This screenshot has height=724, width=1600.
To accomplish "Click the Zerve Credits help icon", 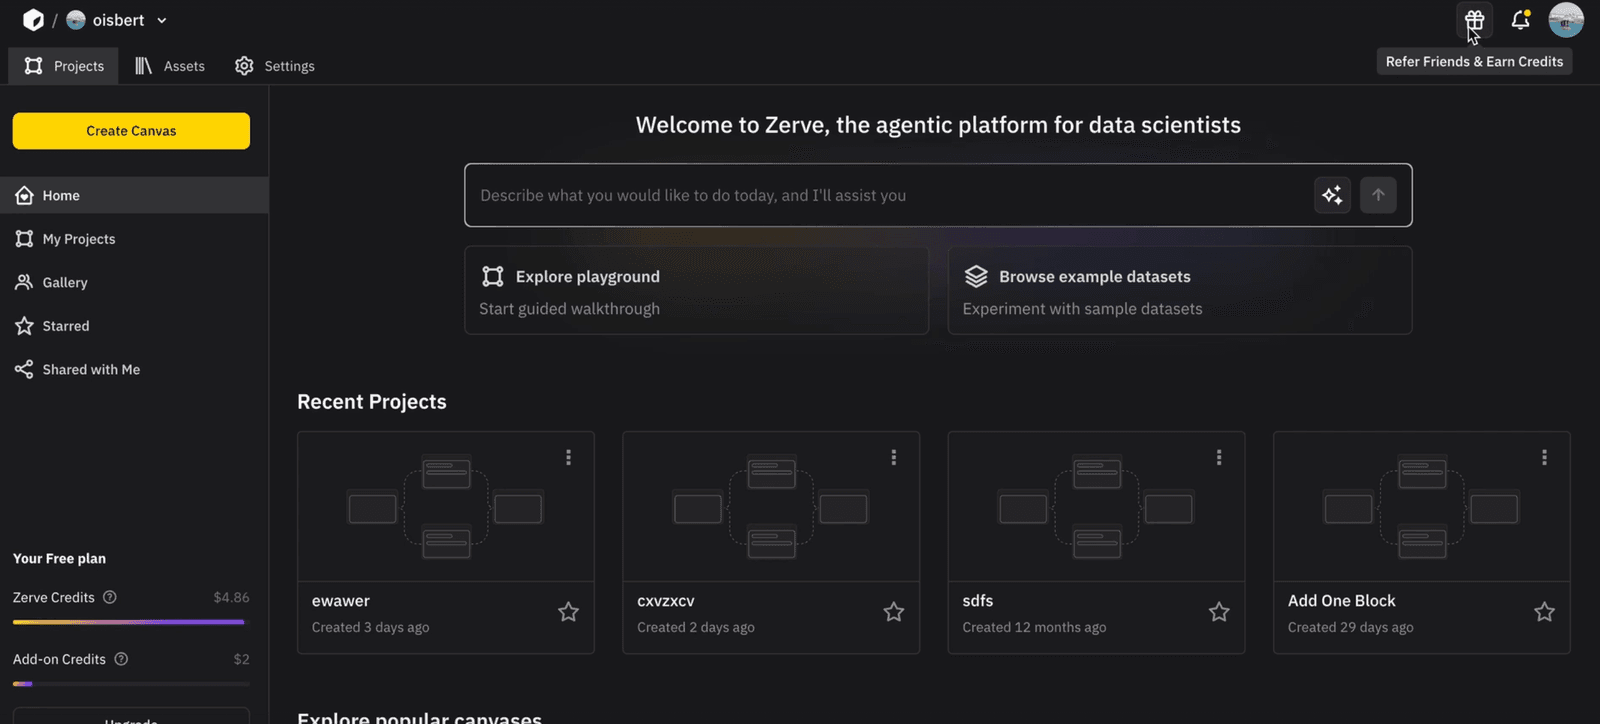I will pos(110,597).
